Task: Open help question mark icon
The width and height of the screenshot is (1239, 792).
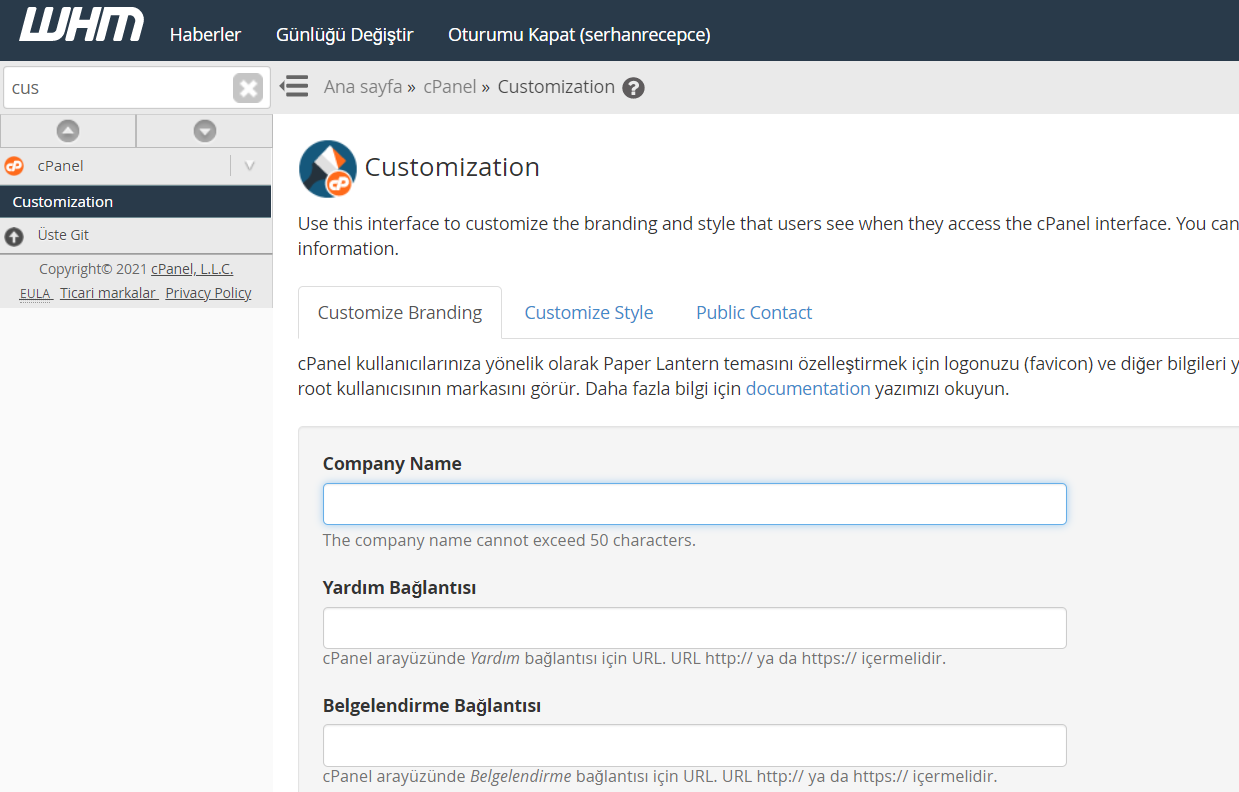Action: click(633, 88)
